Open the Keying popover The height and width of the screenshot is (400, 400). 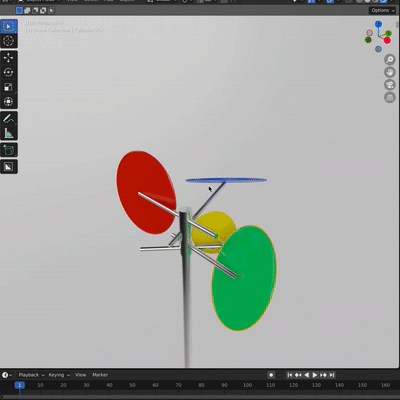point(59,375)
